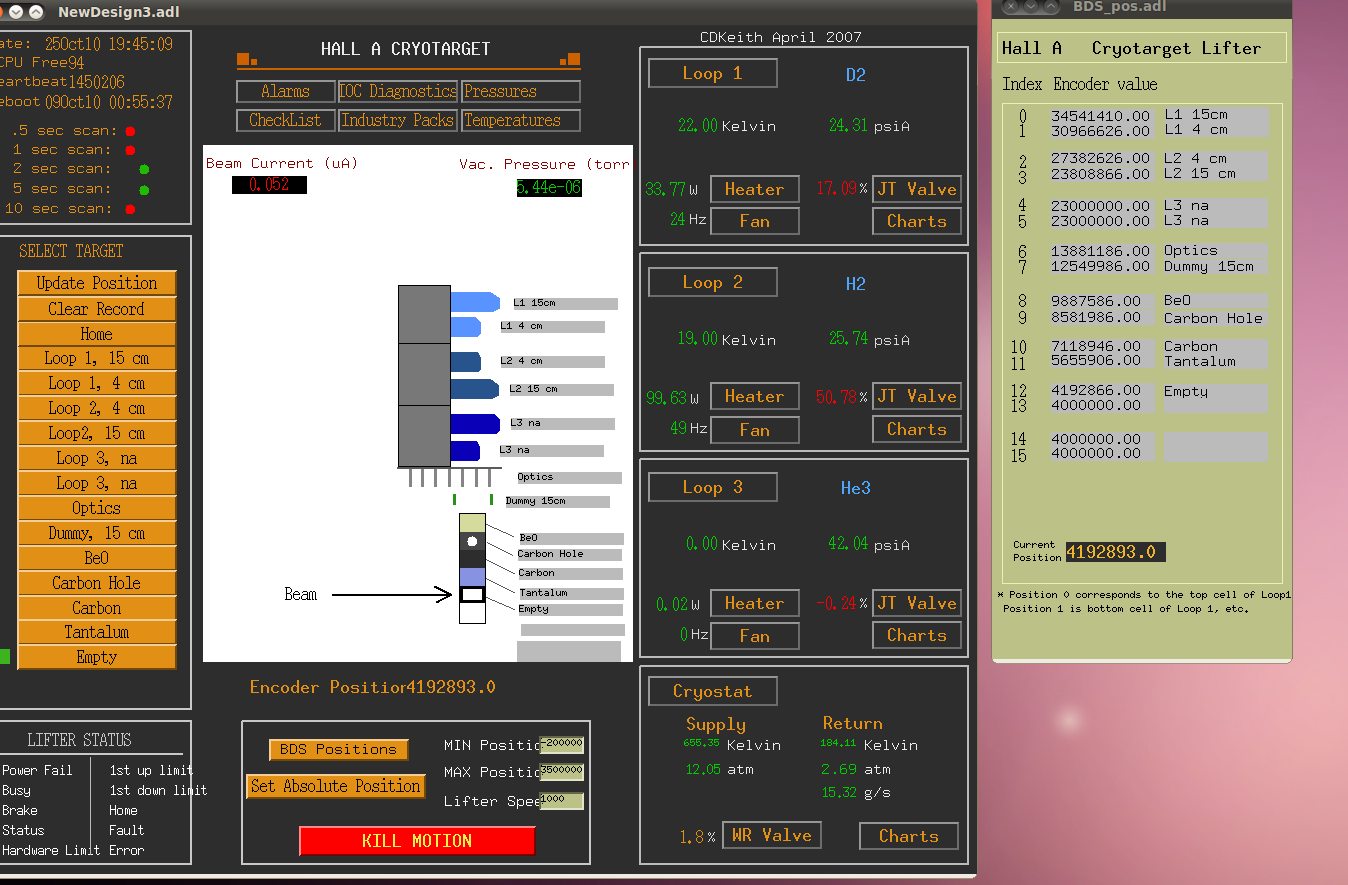Select target Loop 1, 4 cm

[97, 383]
